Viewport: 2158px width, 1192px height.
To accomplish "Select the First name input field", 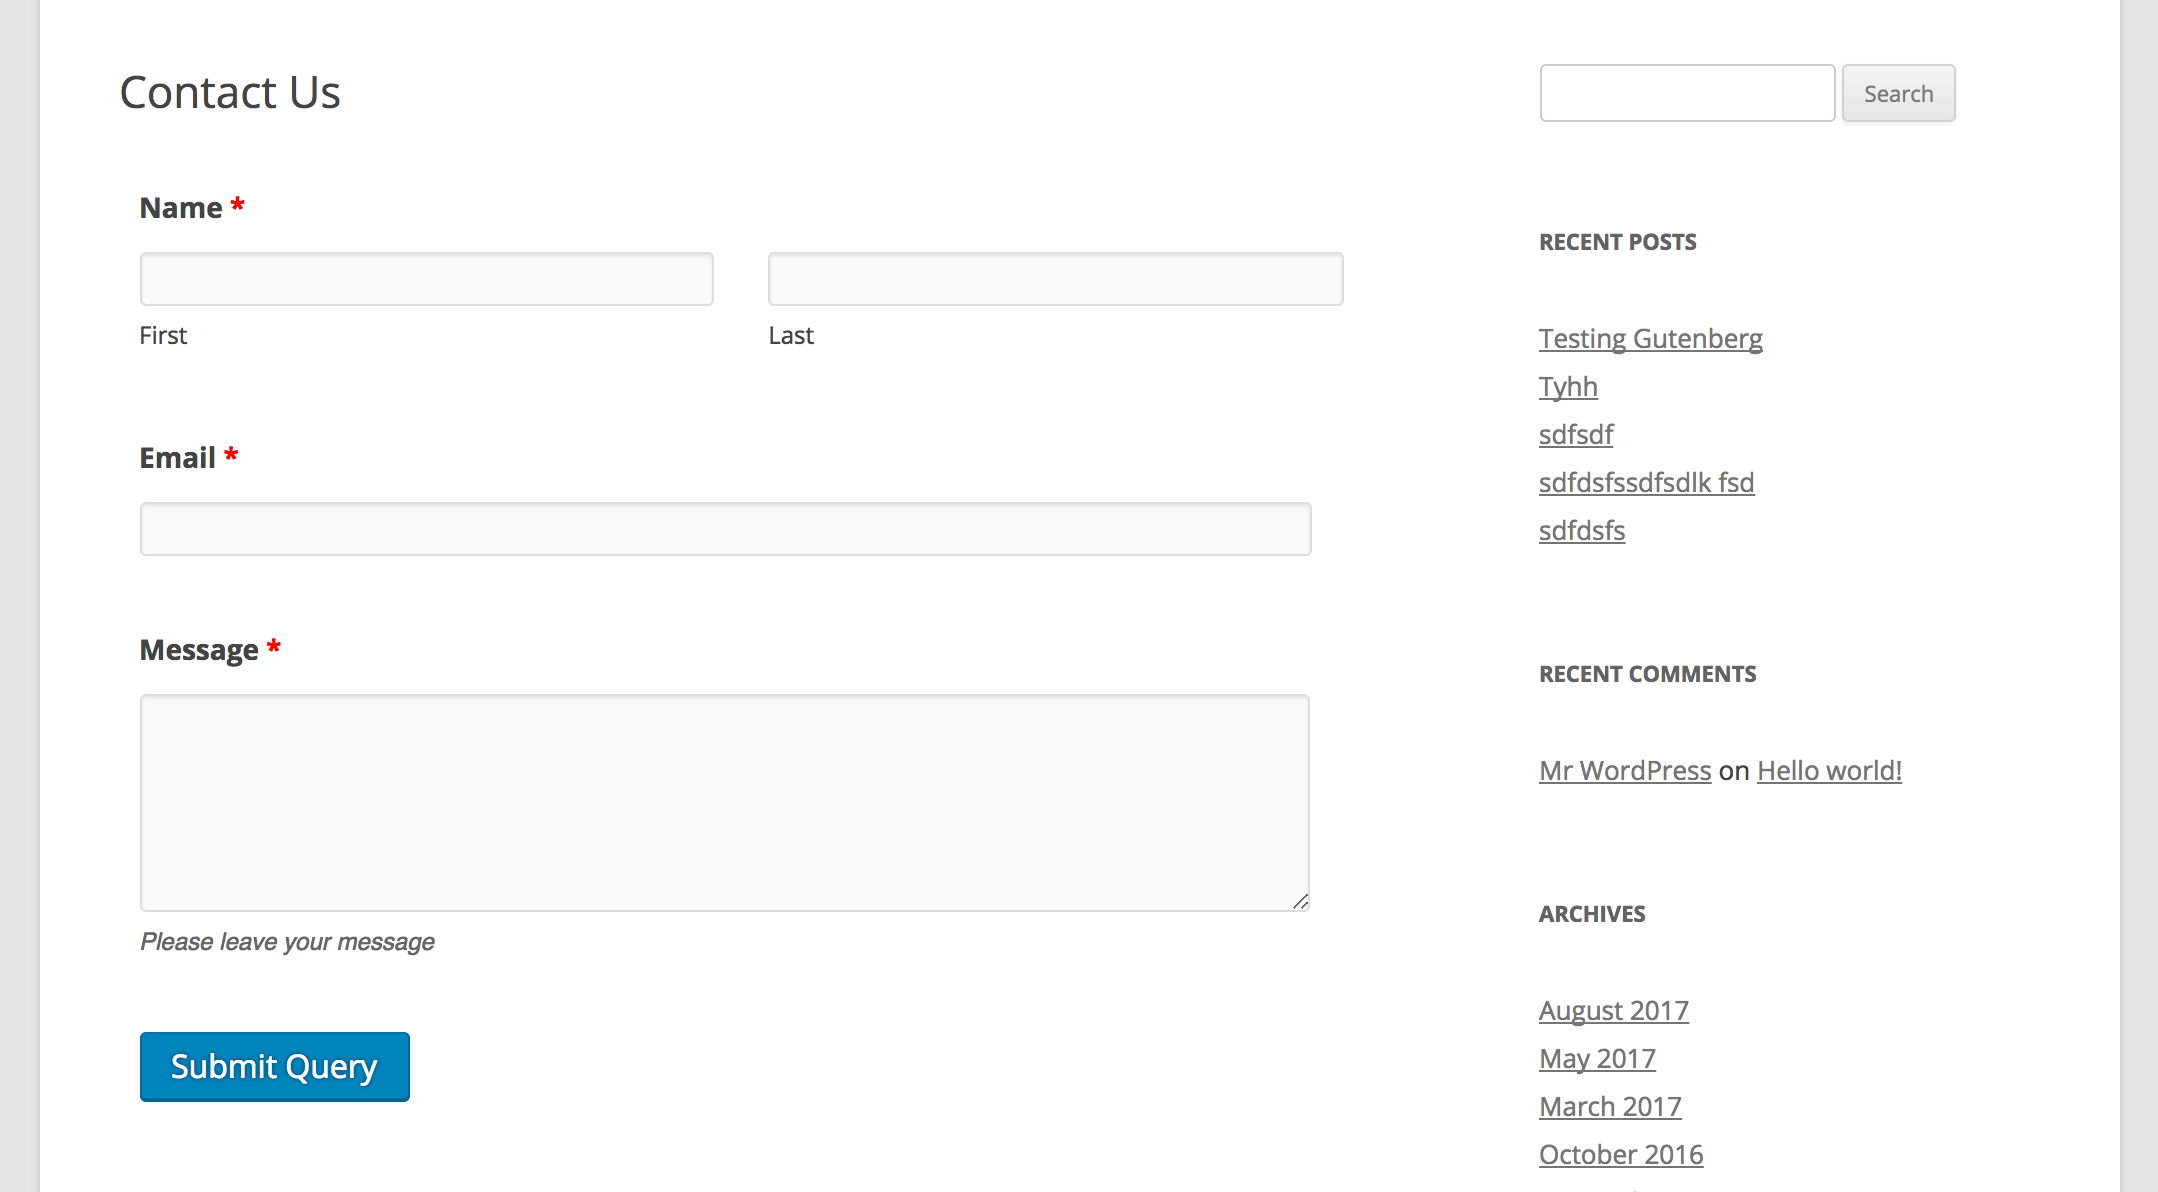I will [x=426, y=279].
